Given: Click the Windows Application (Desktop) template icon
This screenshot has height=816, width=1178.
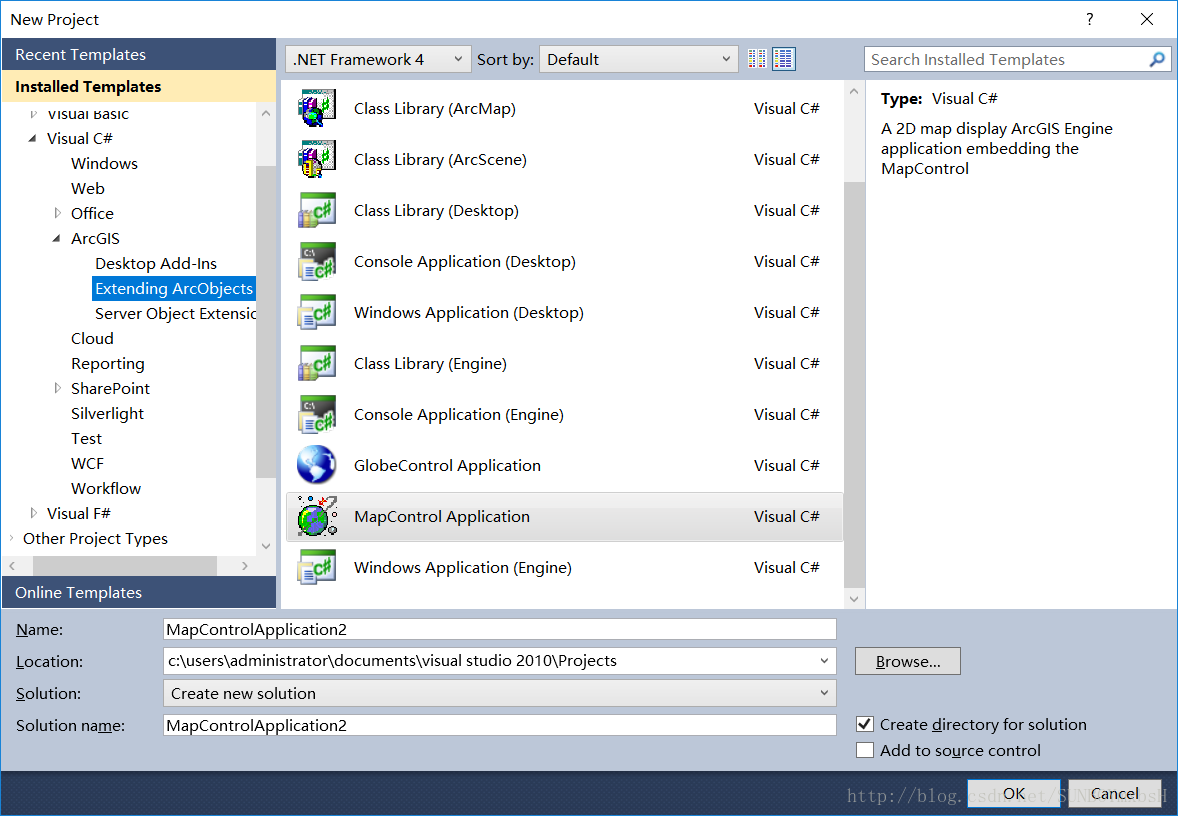Looking at the screenshot, I should (x=316, y=313).
